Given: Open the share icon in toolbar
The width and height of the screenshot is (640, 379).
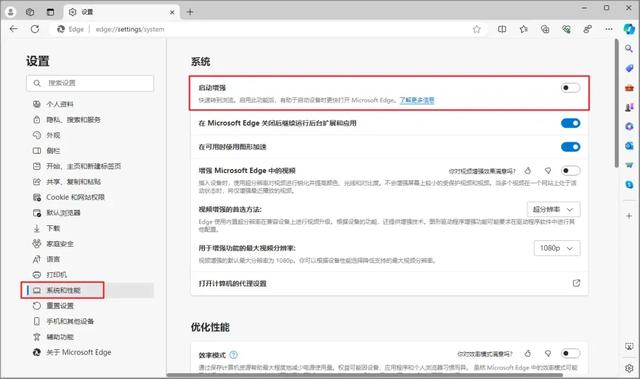Looking at the screenshot, I should 587,29.
